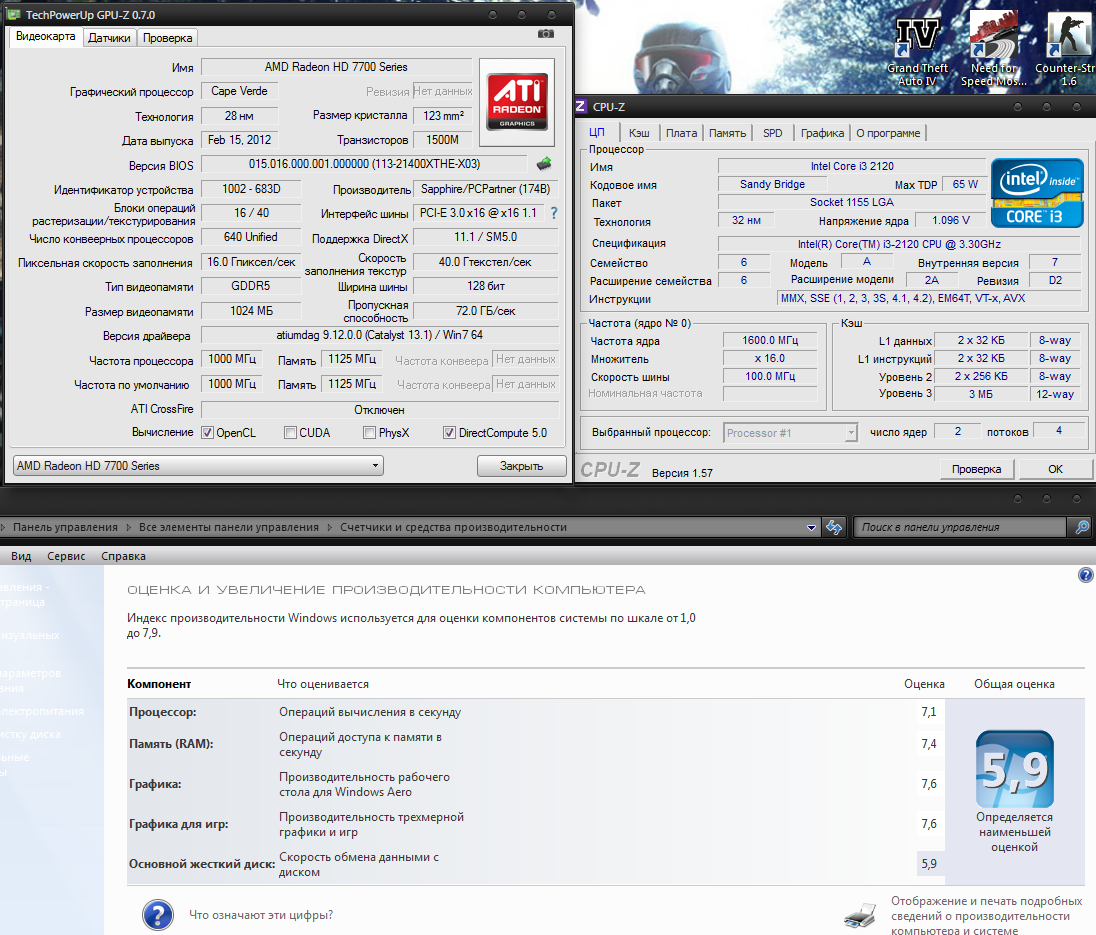Click the printer icon for detailed performance info
Viewport: 1096px width, 935px height.
coord(860,915)
